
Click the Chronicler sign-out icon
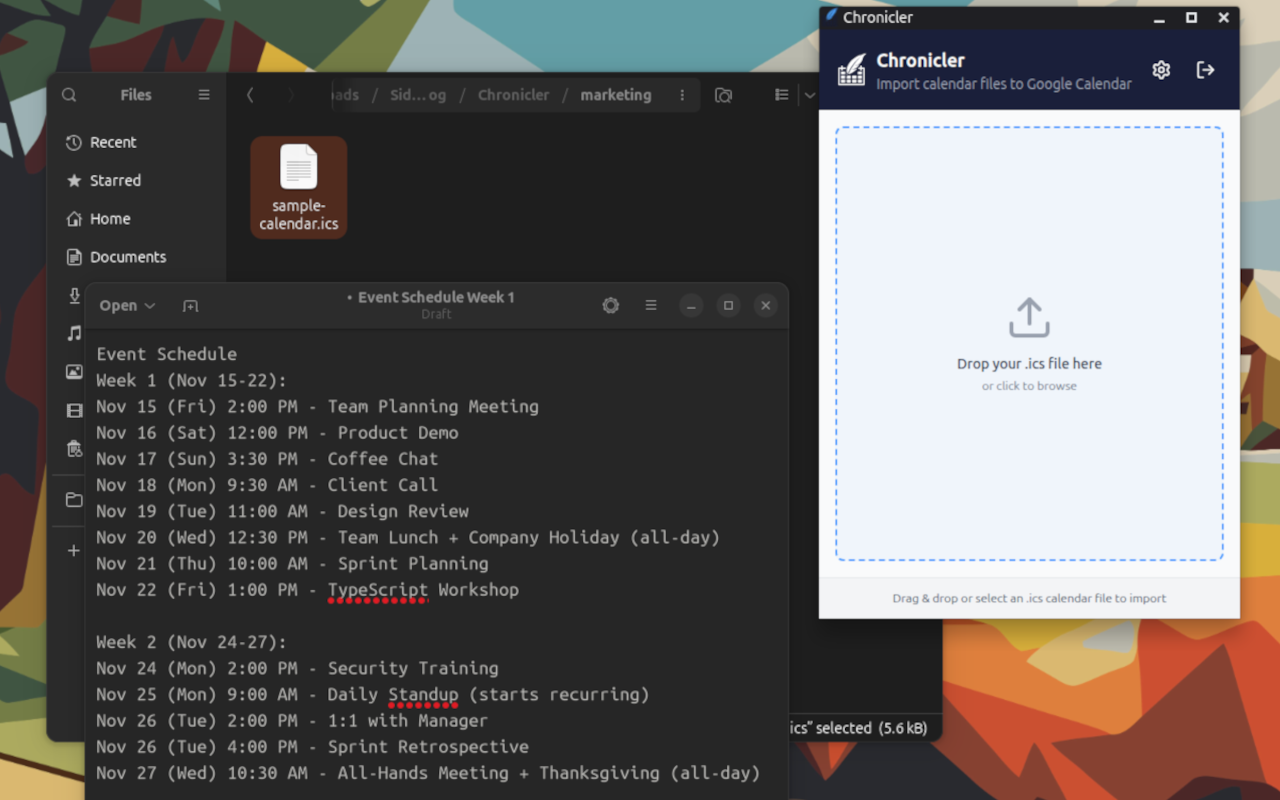point(1205,70)
